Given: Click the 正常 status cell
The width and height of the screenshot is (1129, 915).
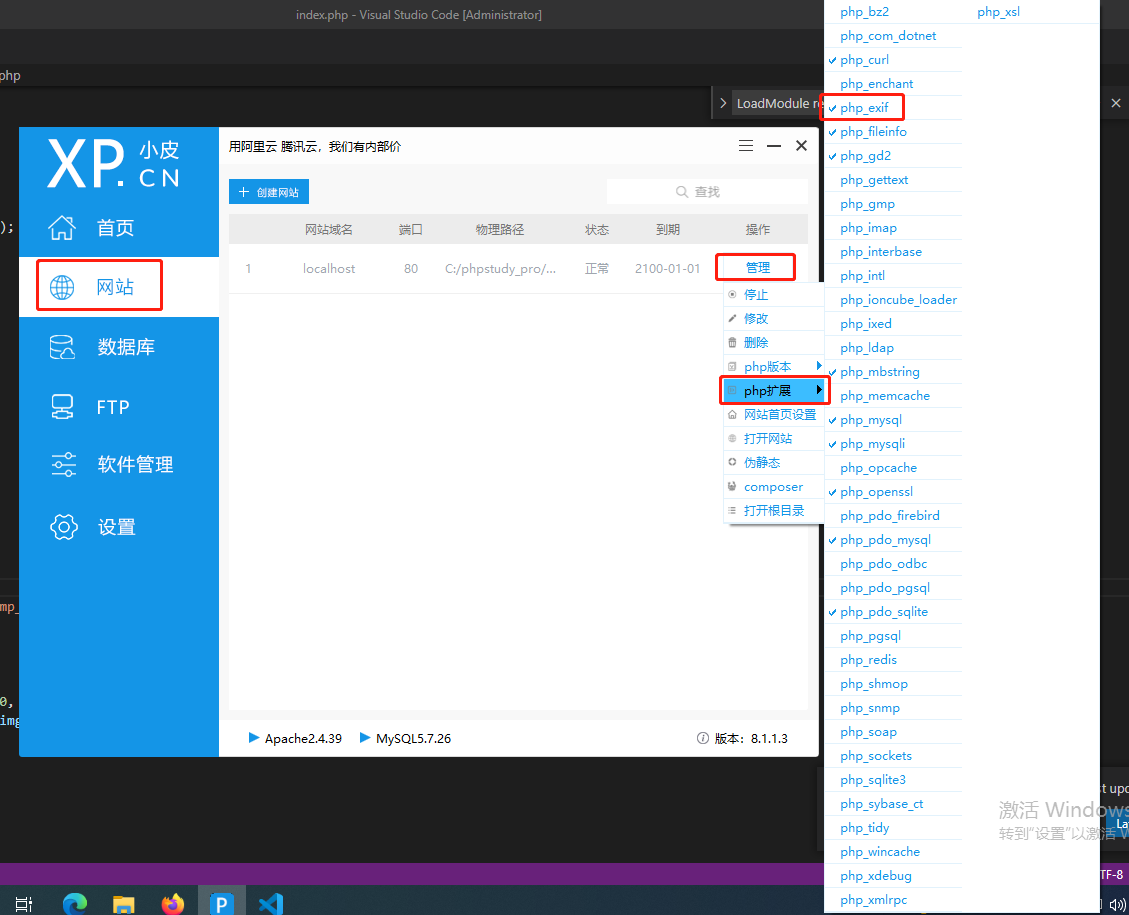Looking at the screenshot, I should point(596,269).
